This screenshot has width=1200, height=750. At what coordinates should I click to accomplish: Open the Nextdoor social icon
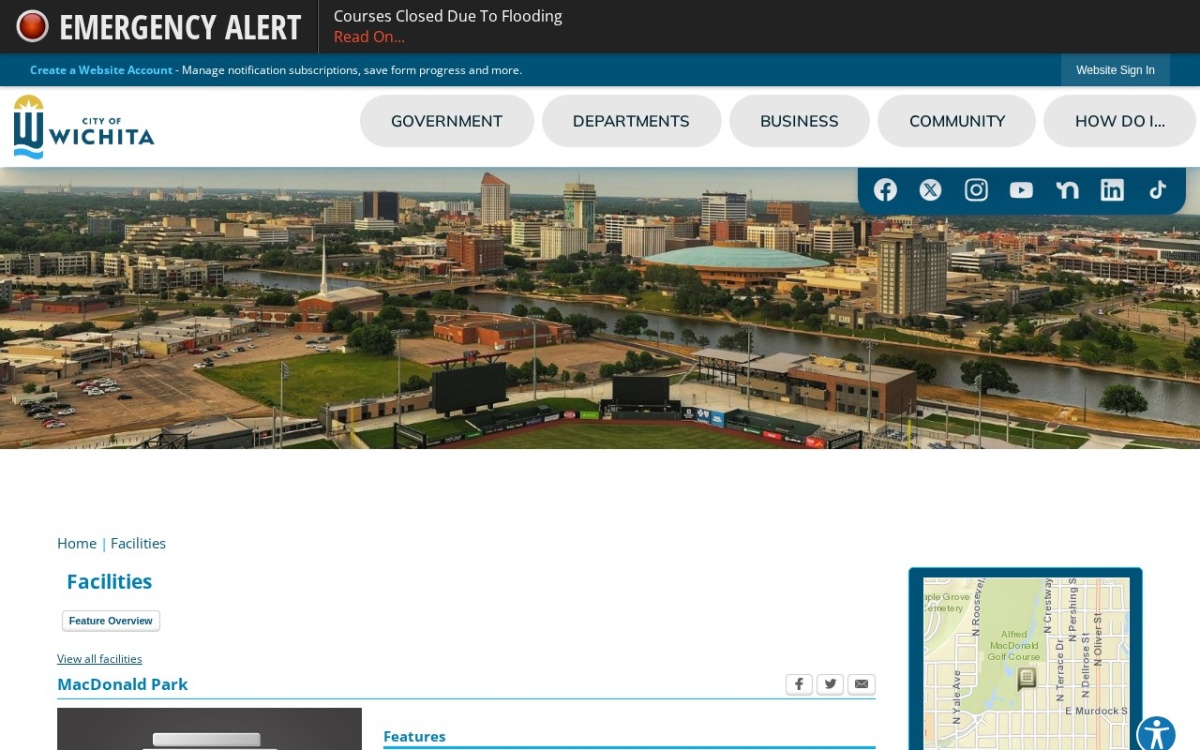1067,190
